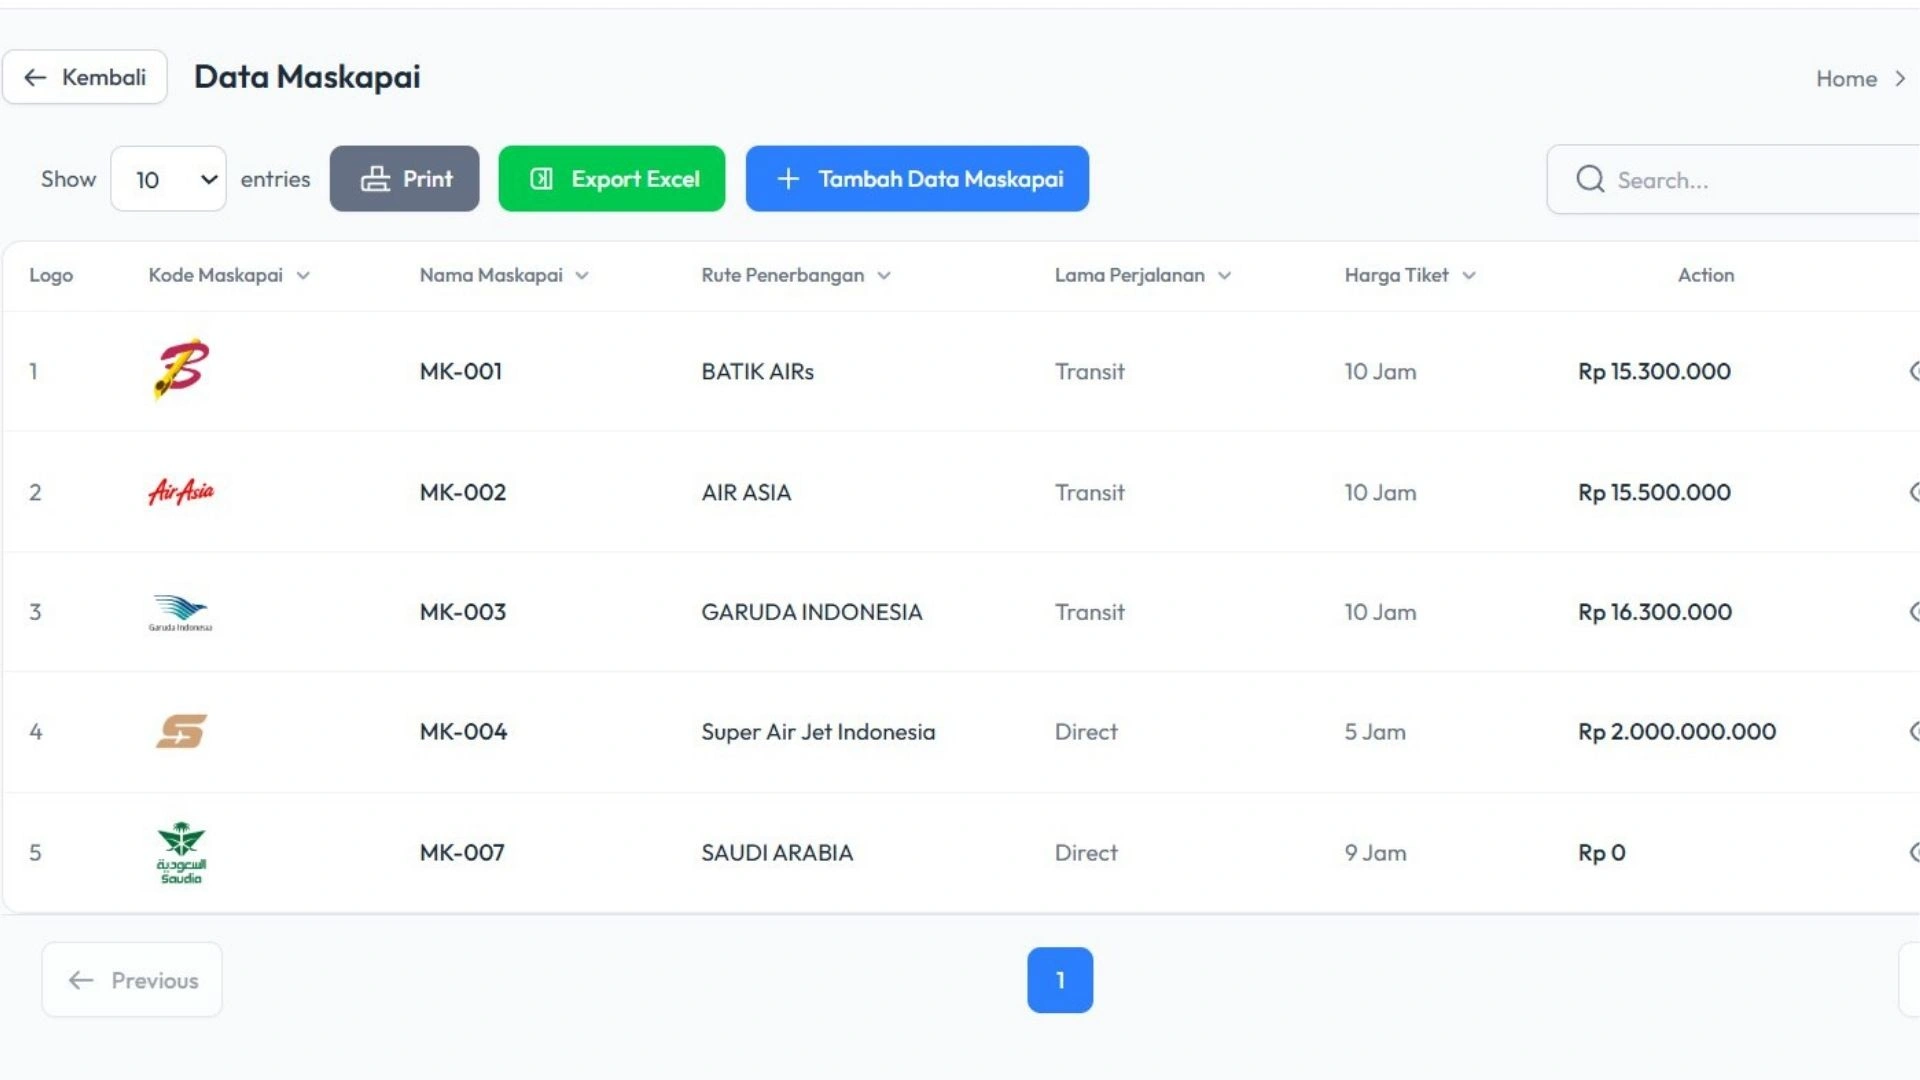
Task: Click the Super Air Jet logo
Action: [181, 731]
